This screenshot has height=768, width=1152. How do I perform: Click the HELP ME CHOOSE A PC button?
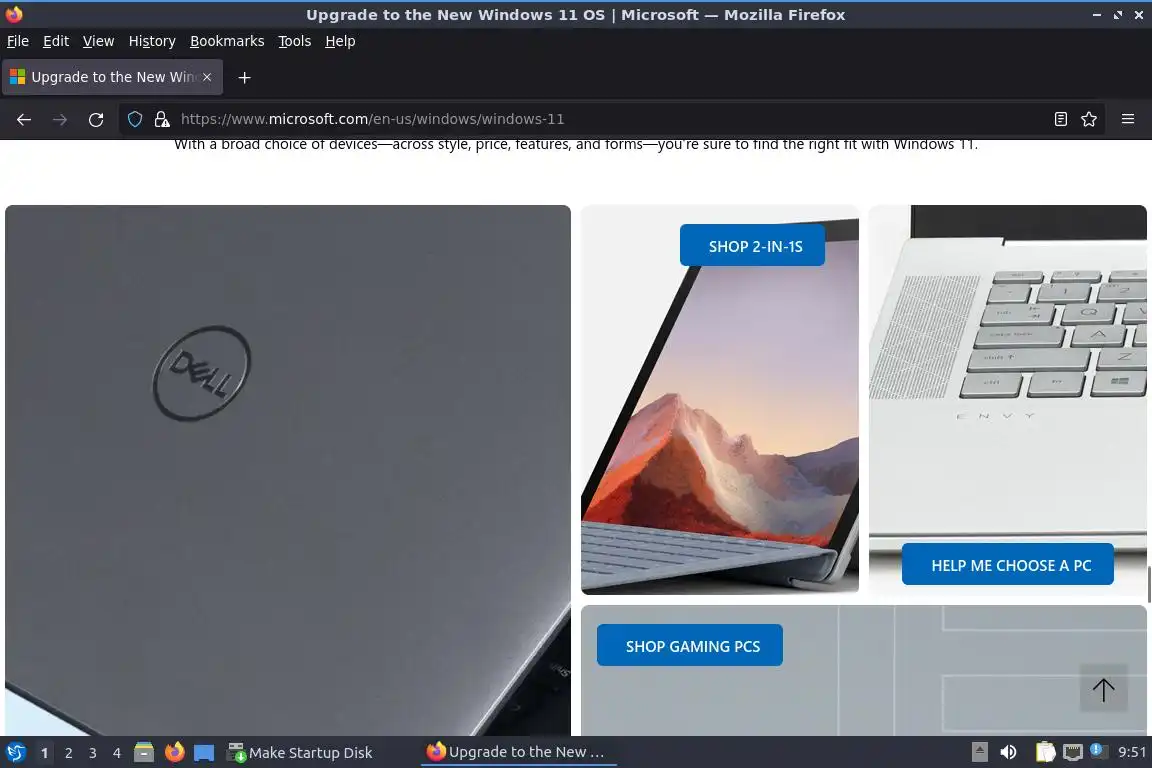pos(1008,564)
